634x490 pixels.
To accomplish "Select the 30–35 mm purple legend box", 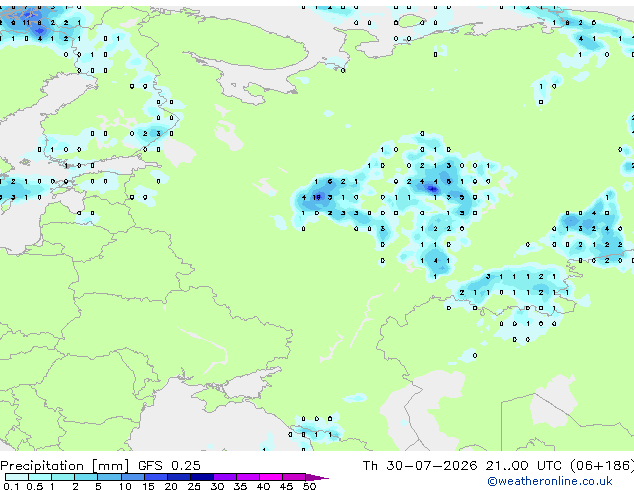I will point(225,477).
